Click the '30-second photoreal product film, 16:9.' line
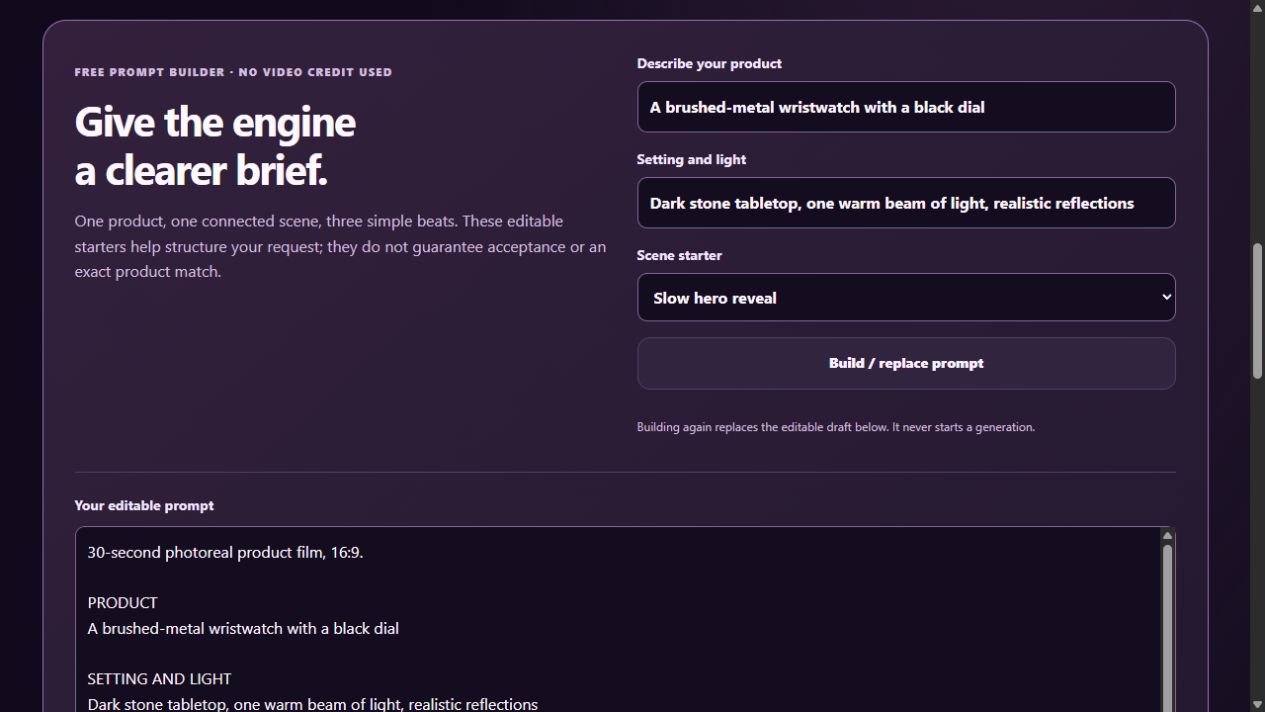 point(225,552)
